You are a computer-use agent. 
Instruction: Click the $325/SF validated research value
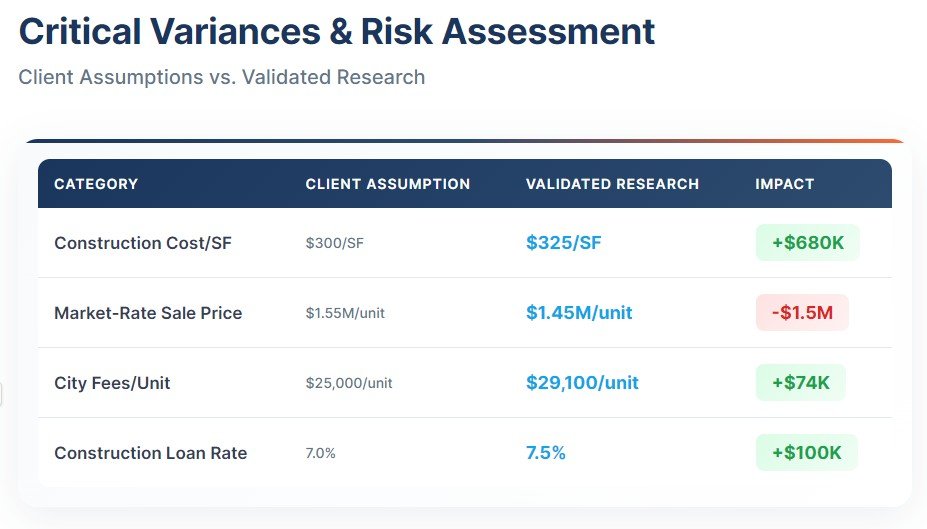tap(564, 243)
